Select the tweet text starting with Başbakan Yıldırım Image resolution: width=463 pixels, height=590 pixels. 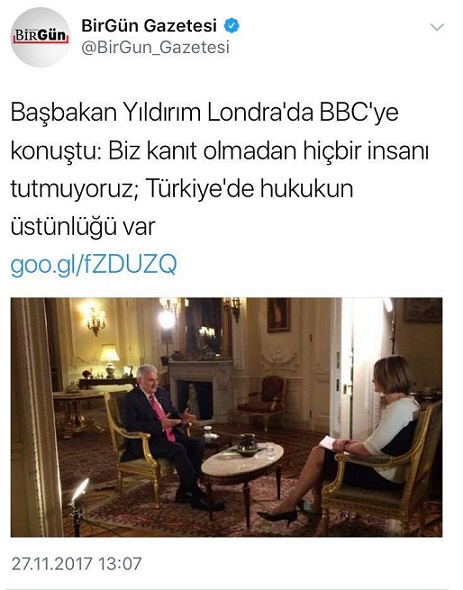pyautogui.click(x=220, y=169)
